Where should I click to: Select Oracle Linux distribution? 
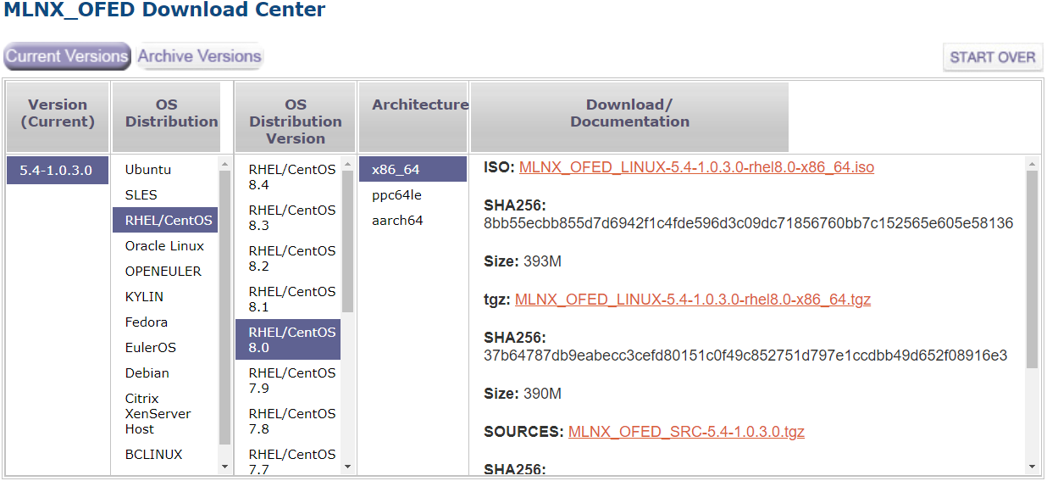click(164, 246)
